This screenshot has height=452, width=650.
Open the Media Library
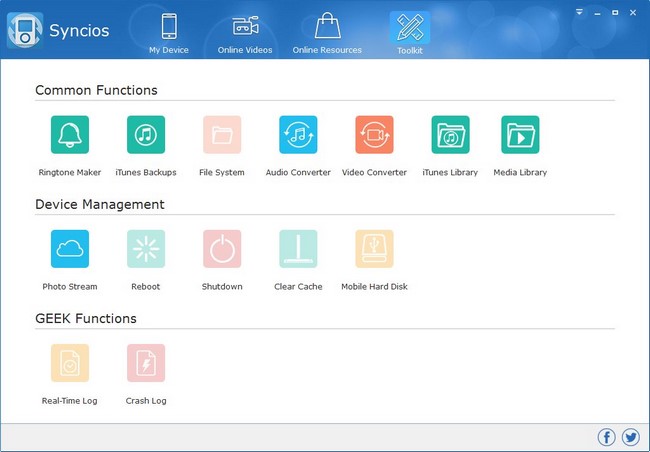click(x=520, y=135)
